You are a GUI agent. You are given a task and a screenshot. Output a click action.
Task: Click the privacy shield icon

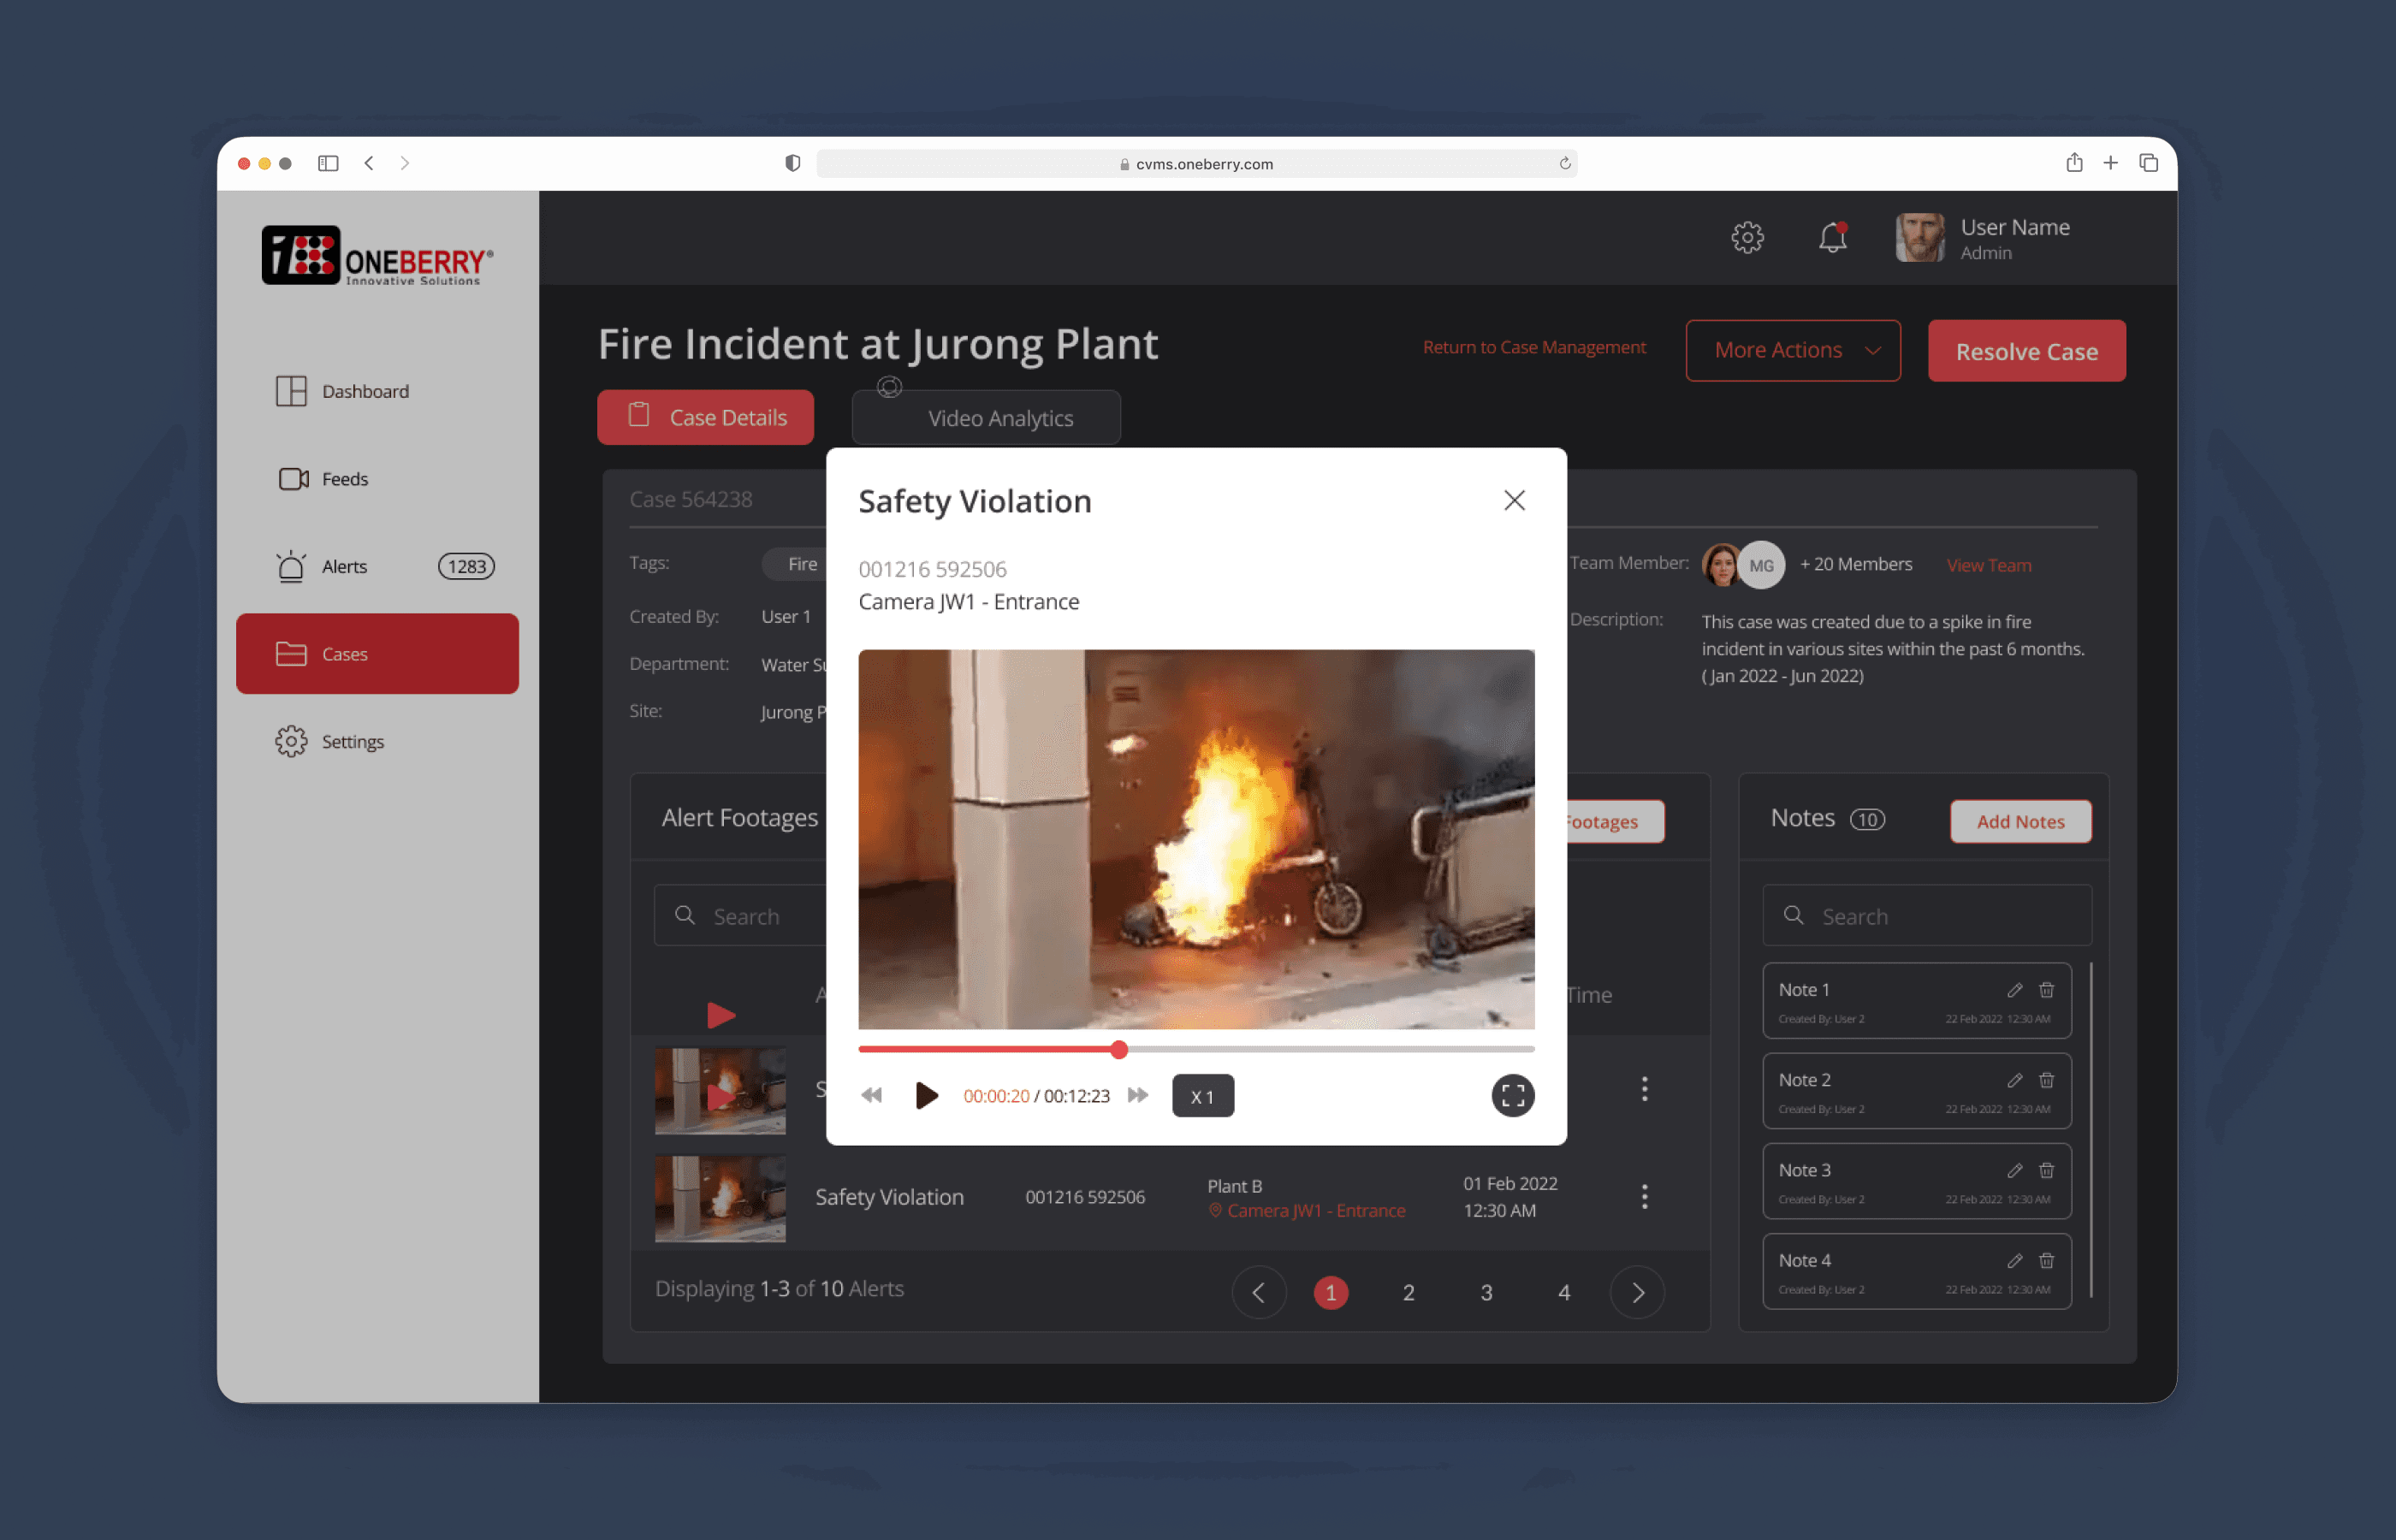pos(792,163)
